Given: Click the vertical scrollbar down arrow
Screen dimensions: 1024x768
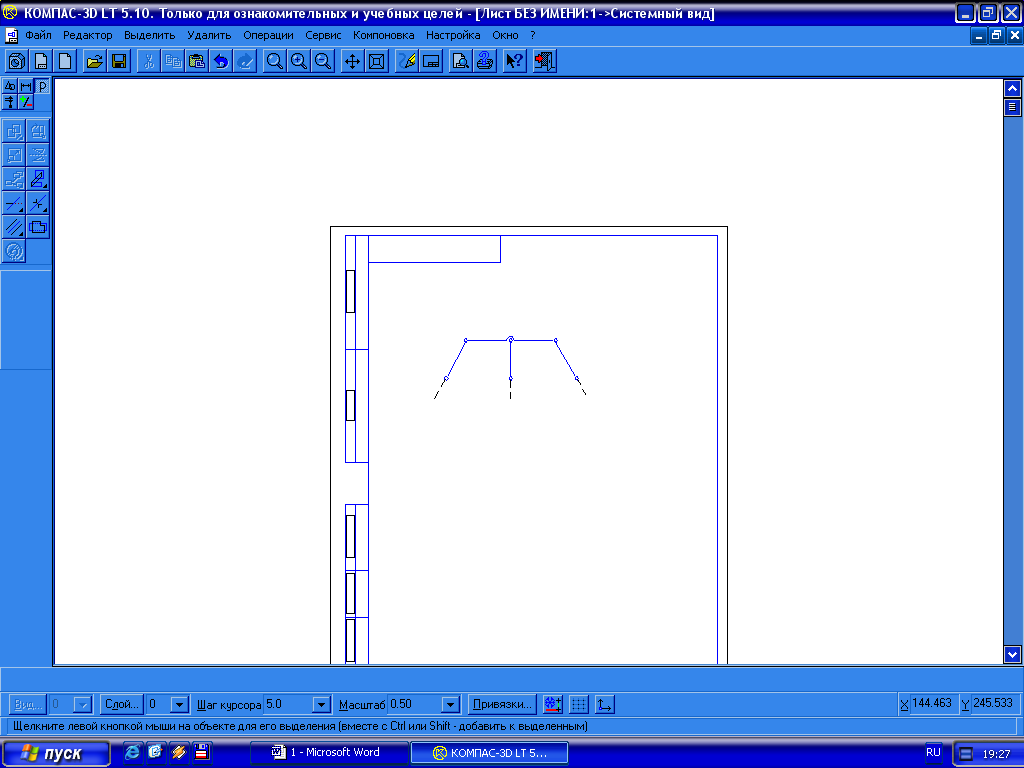Looking at the screenshot, I should [1012, 654].
